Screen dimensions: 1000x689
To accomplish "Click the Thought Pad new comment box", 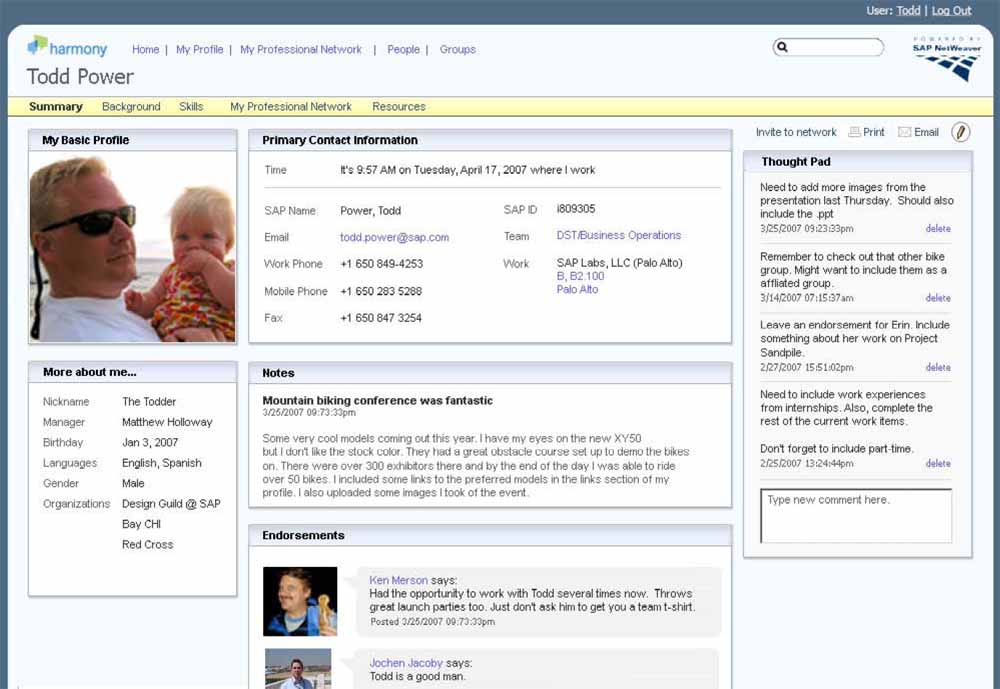I will click(856, 516).
